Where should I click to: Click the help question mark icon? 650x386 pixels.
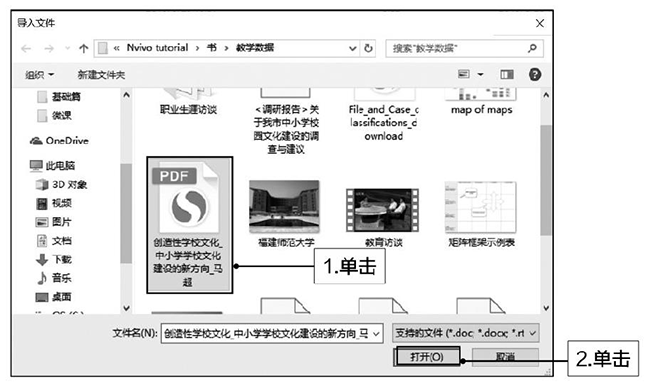(x=535, y=75)
